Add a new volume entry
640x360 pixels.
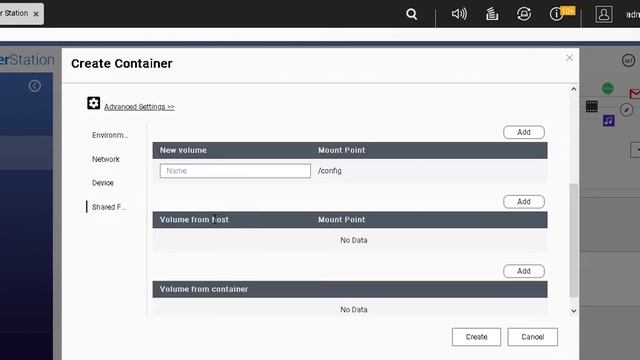tap(524, 132)
